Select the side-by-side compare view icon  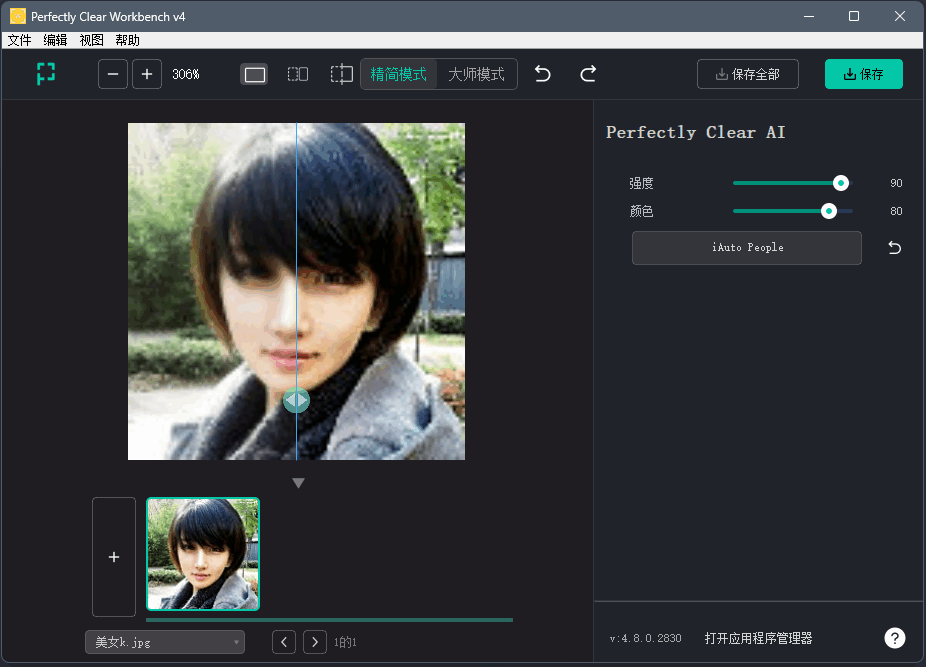pos(297,74)
